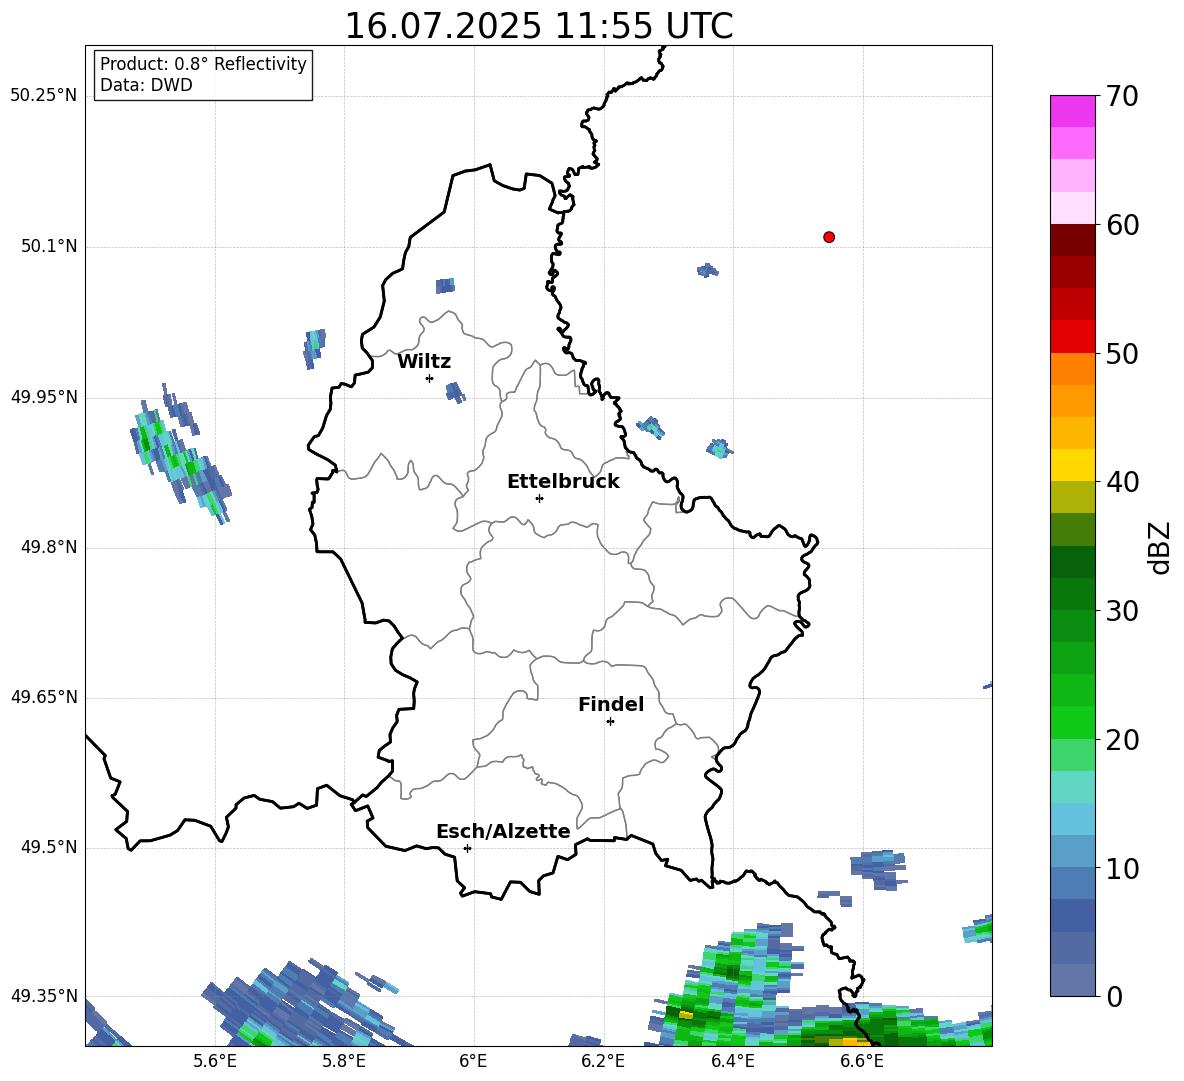Pick the bright green swatch just above 20 dBZ

coord(1072,723)
